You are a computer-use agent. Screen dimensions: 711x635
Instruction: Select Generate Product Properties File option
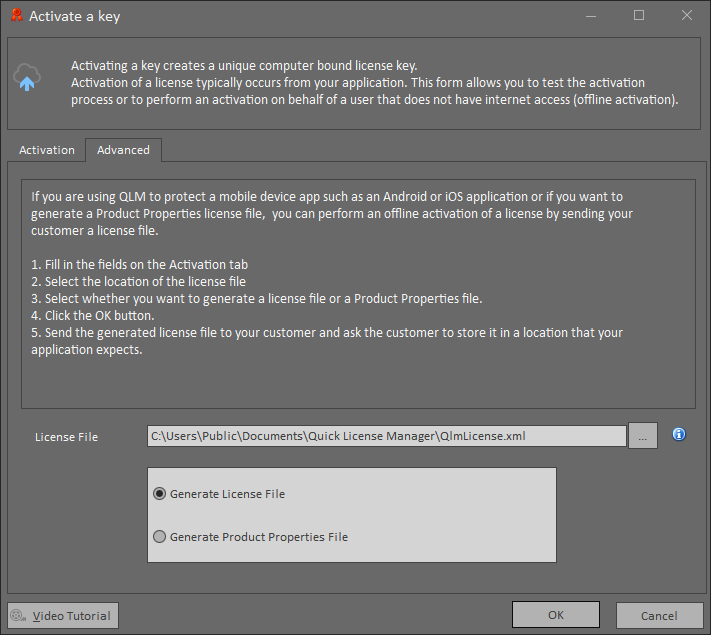250,537
